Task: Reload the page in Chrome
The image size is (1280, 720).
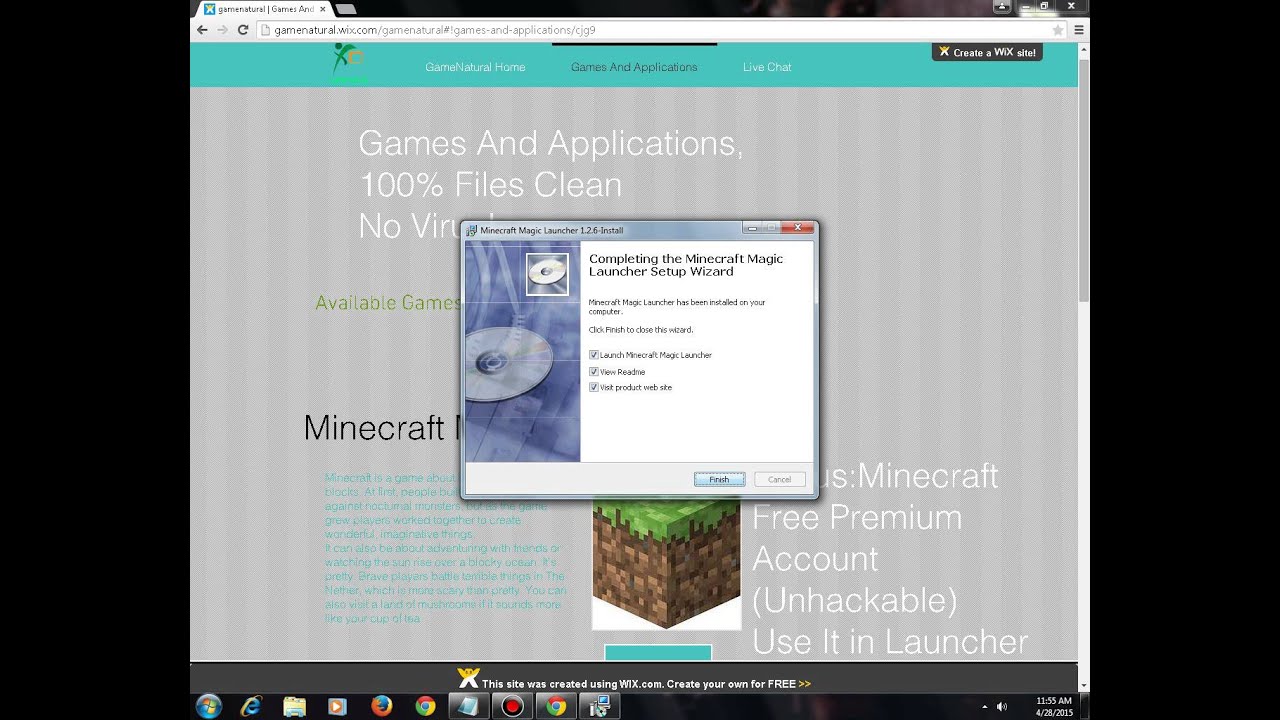Action: coord(243,30)
